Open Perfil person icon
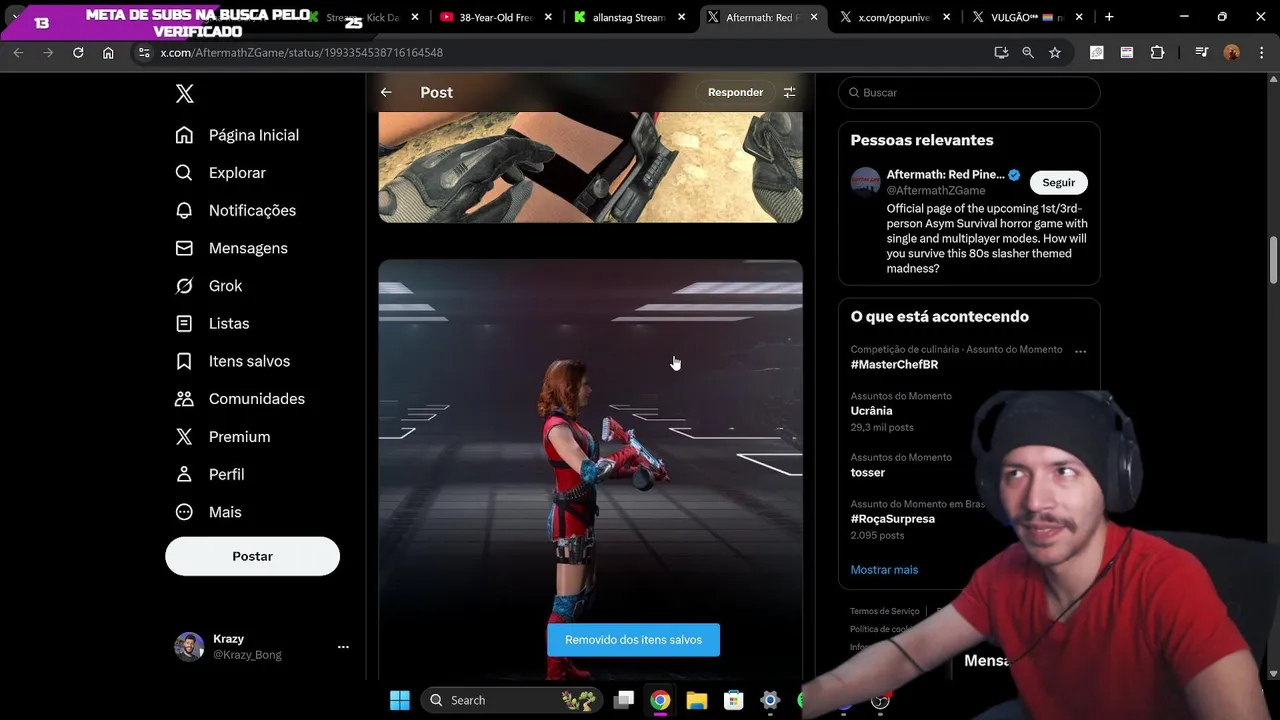Screen dimensions: 1280x720 (x=184, y=474)
